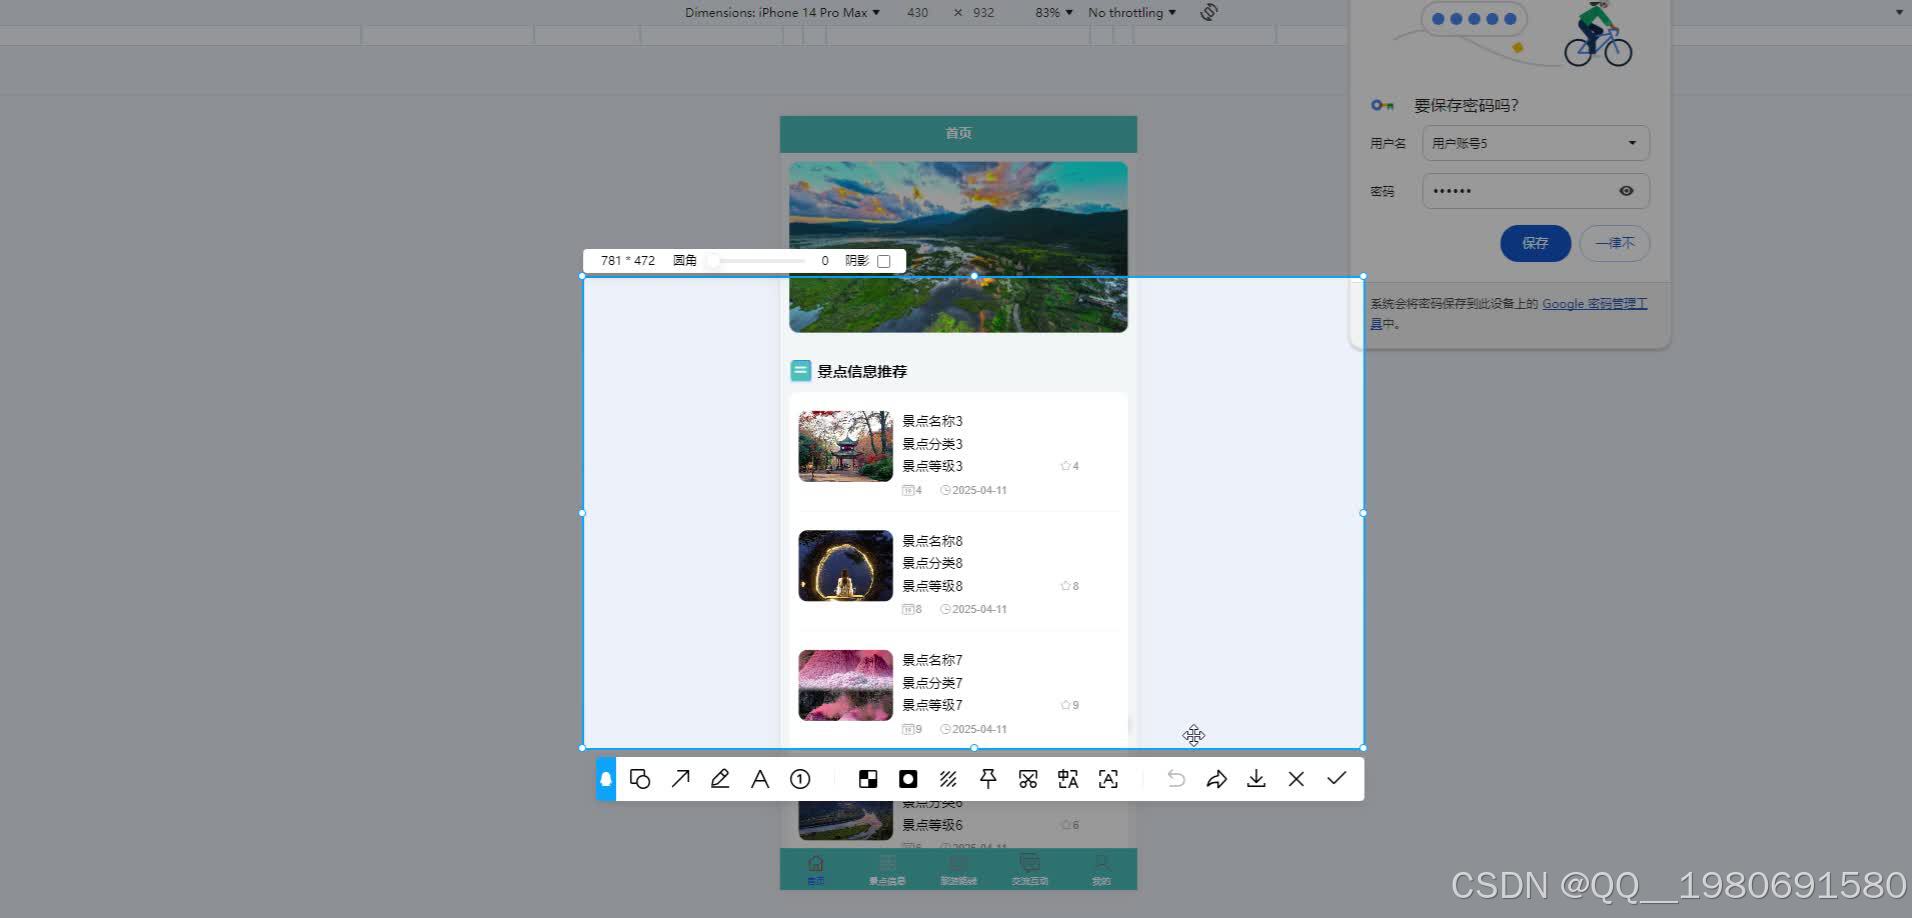This screenshot has height=918, width=1912.
Task: Confirm the screenshot with the check icon
Action: pos(1337,778)
